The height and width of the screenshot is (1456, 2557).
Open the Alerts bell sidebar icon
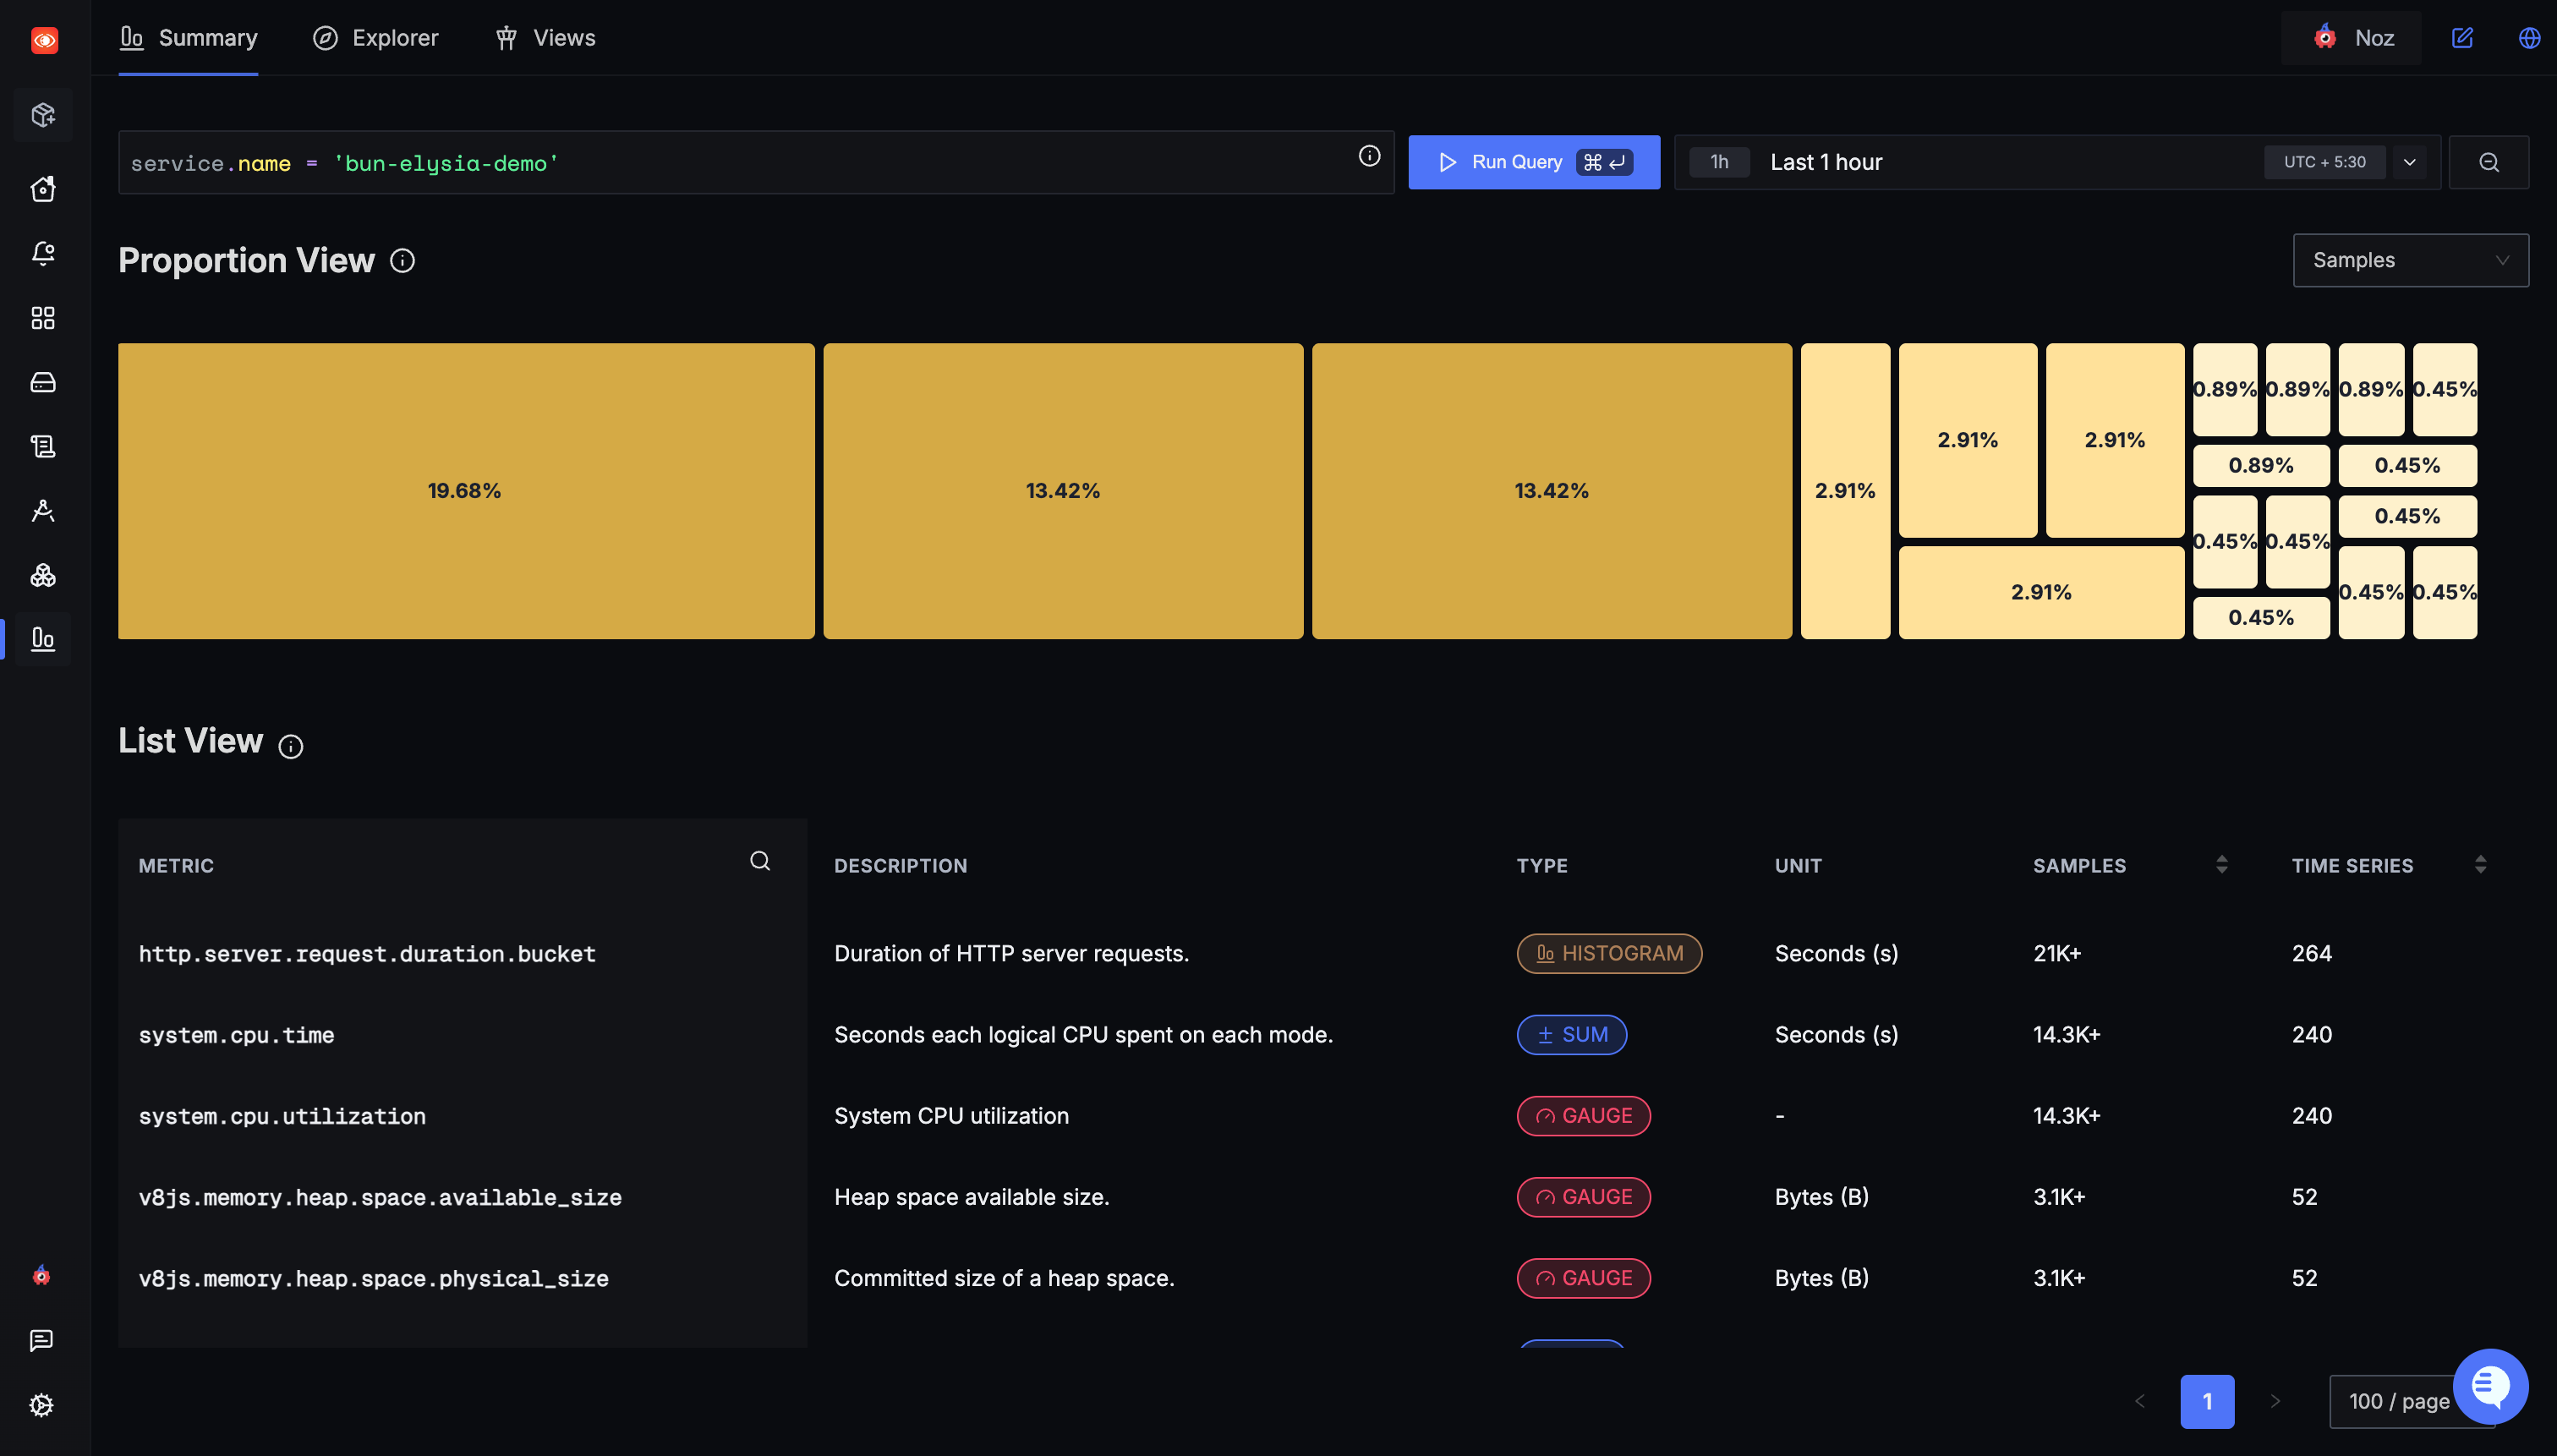tap(43, 253)
